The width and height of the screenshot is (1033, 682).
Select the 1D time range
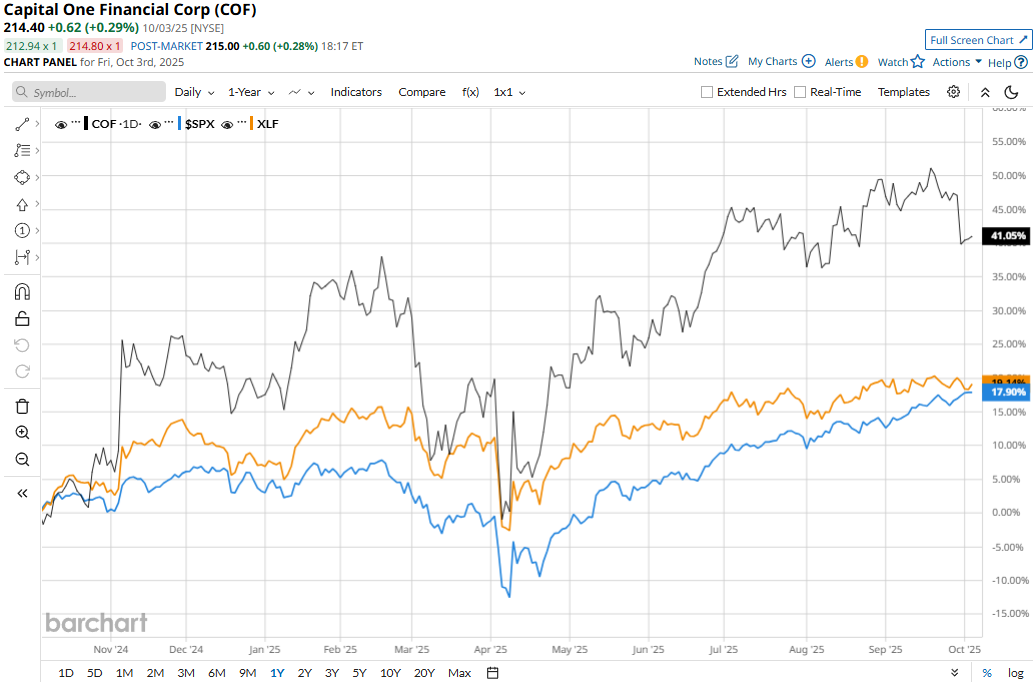click(66, 673)
